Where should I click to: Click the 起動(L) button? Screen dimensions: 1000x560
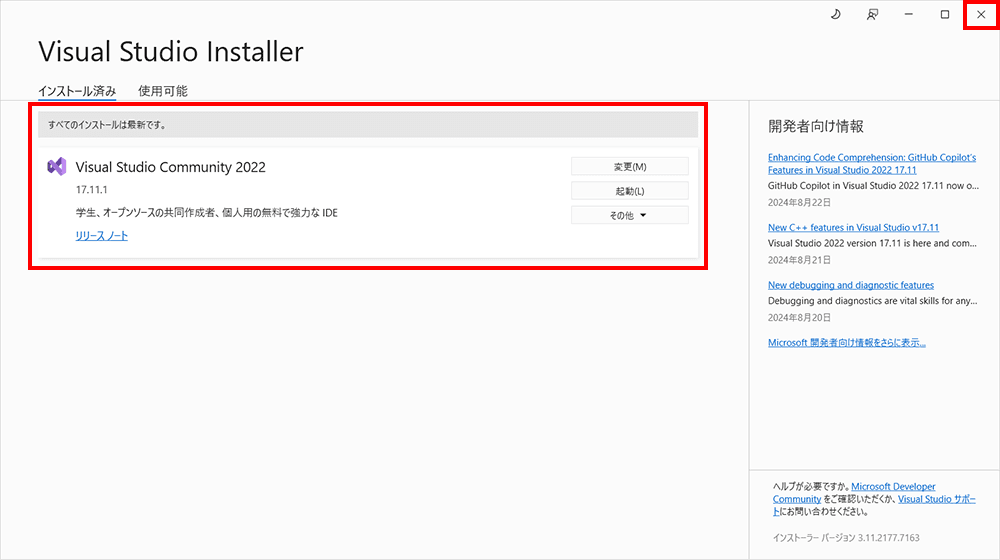point(629,191)
